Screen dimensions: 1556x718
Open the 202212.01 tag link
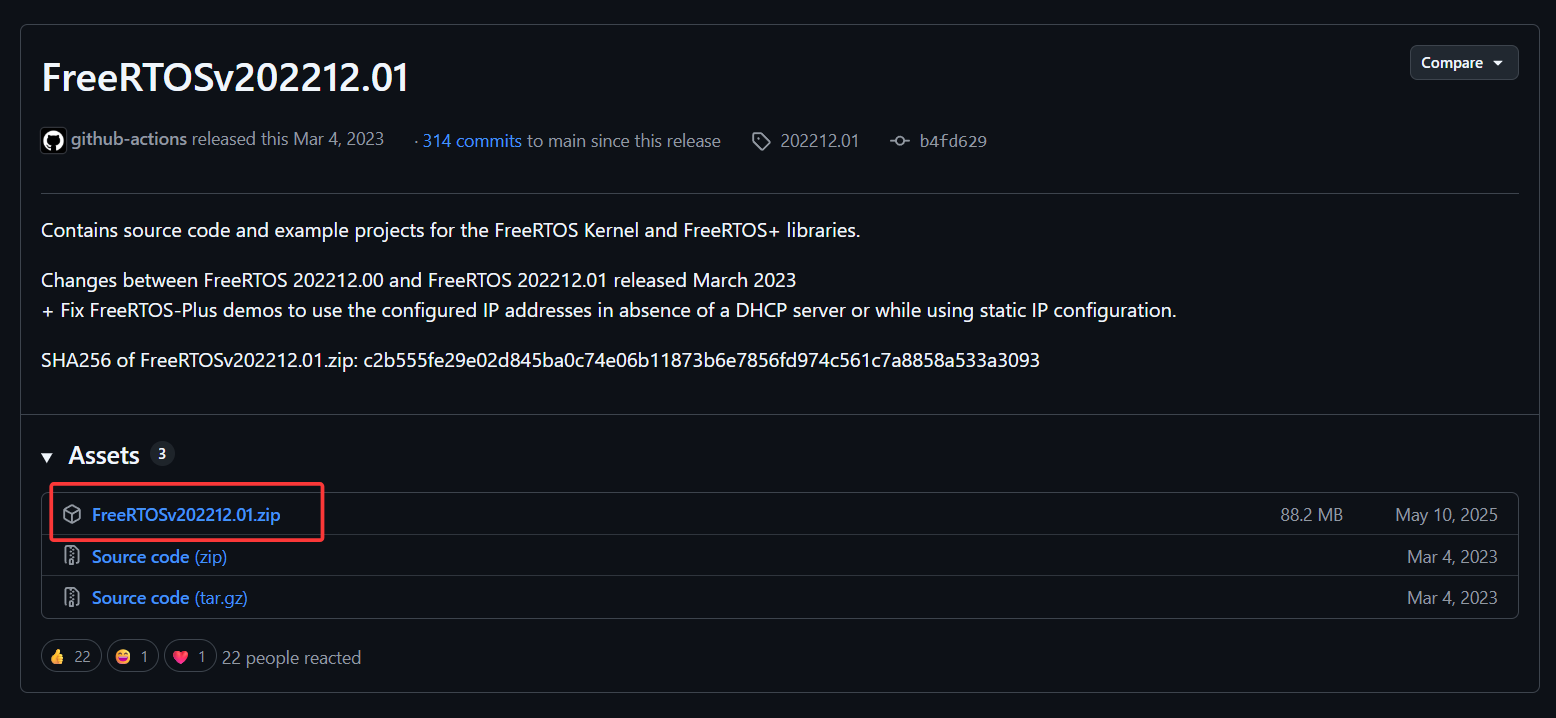tap(820, 141)
